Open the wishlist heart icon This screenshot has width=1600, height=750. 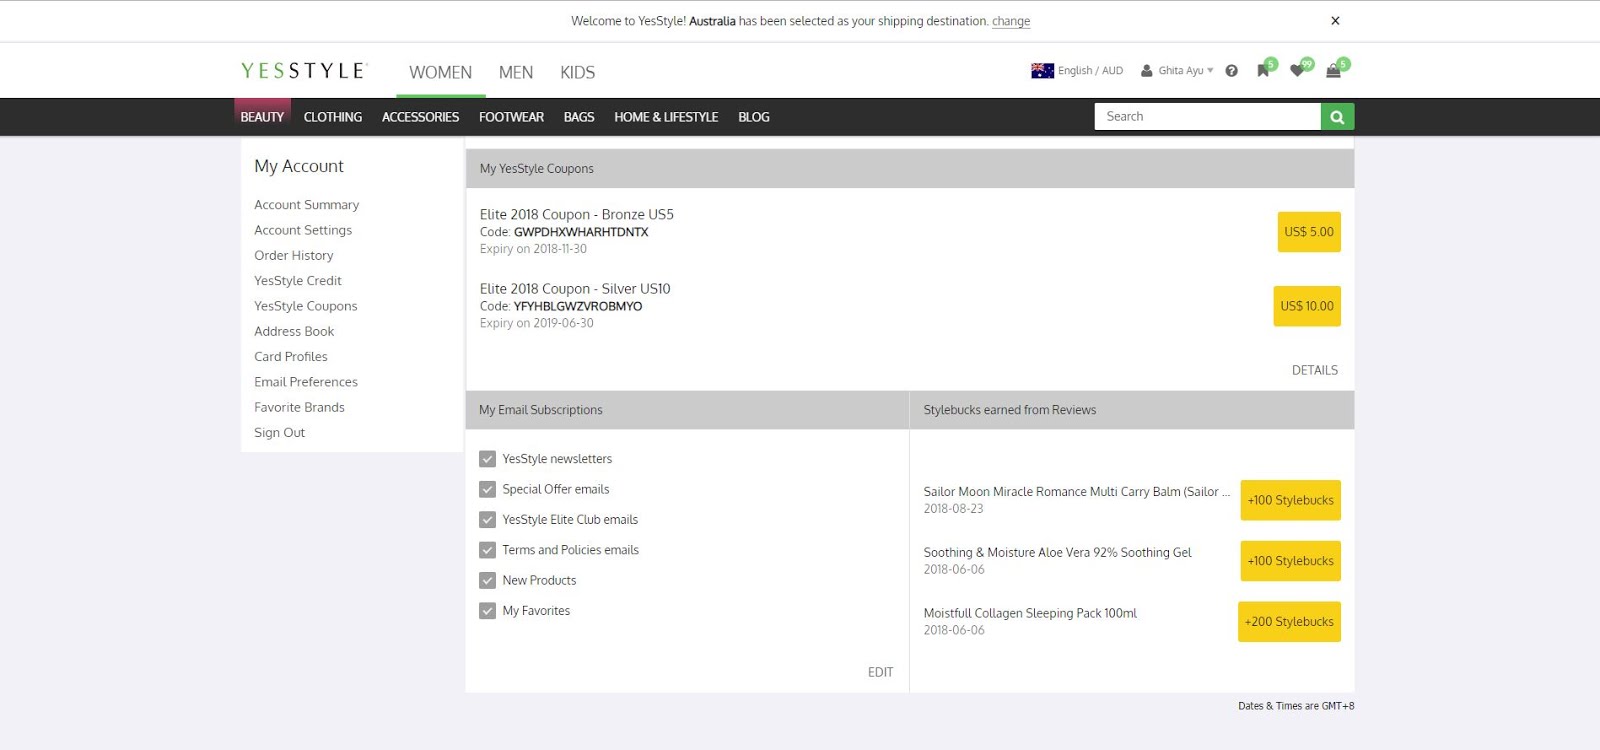1297,71
